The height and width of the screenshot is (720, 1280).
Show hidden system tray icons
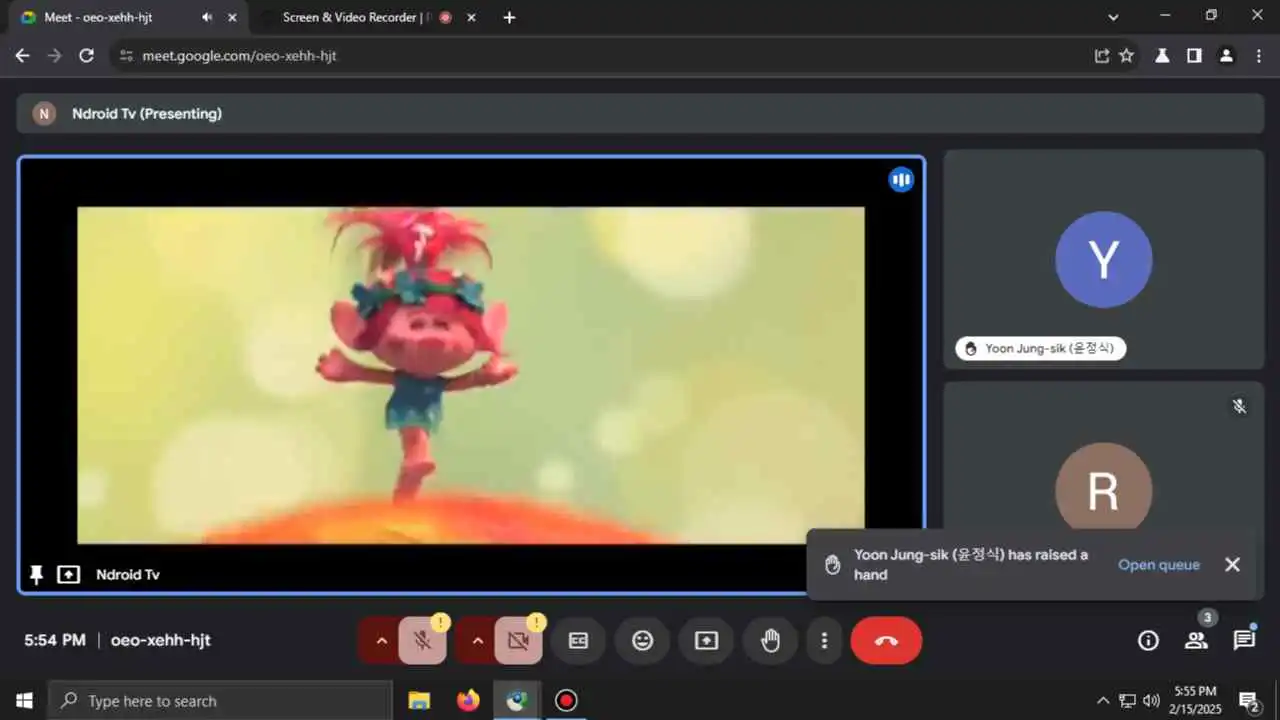click(1103, 701)
